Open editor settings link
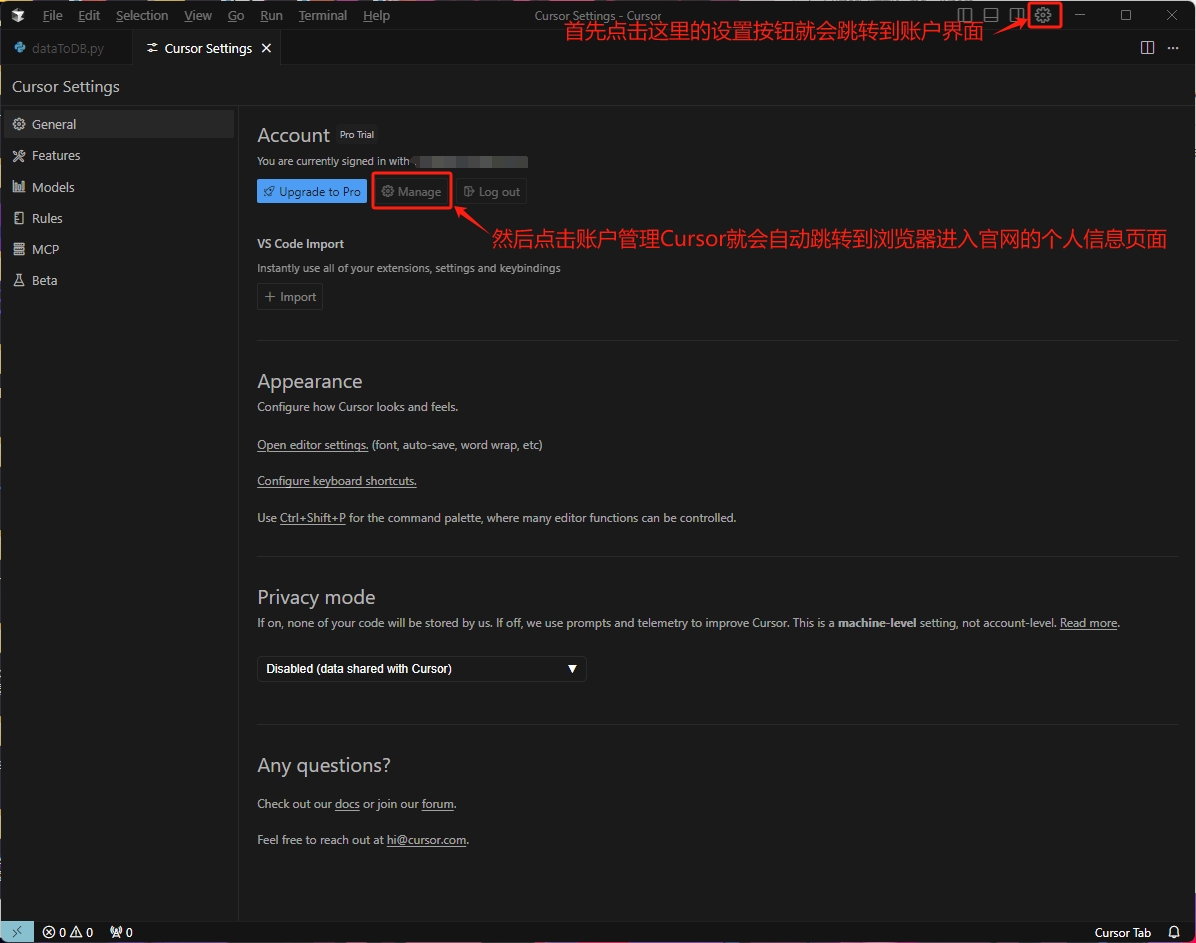The image size is (1196, 943). [313, 445]
